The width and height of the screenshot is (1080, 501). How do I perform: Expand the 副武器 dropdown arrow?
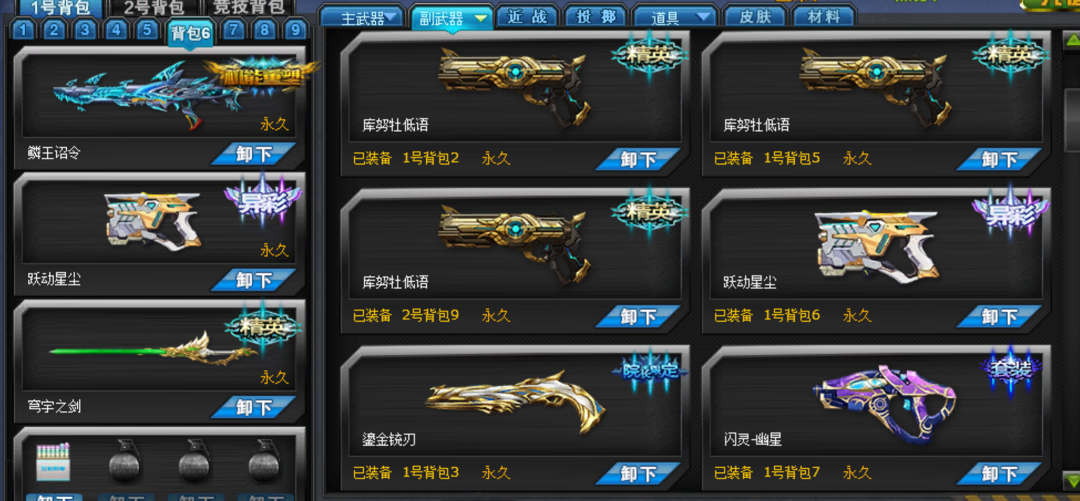click(480, 18)
